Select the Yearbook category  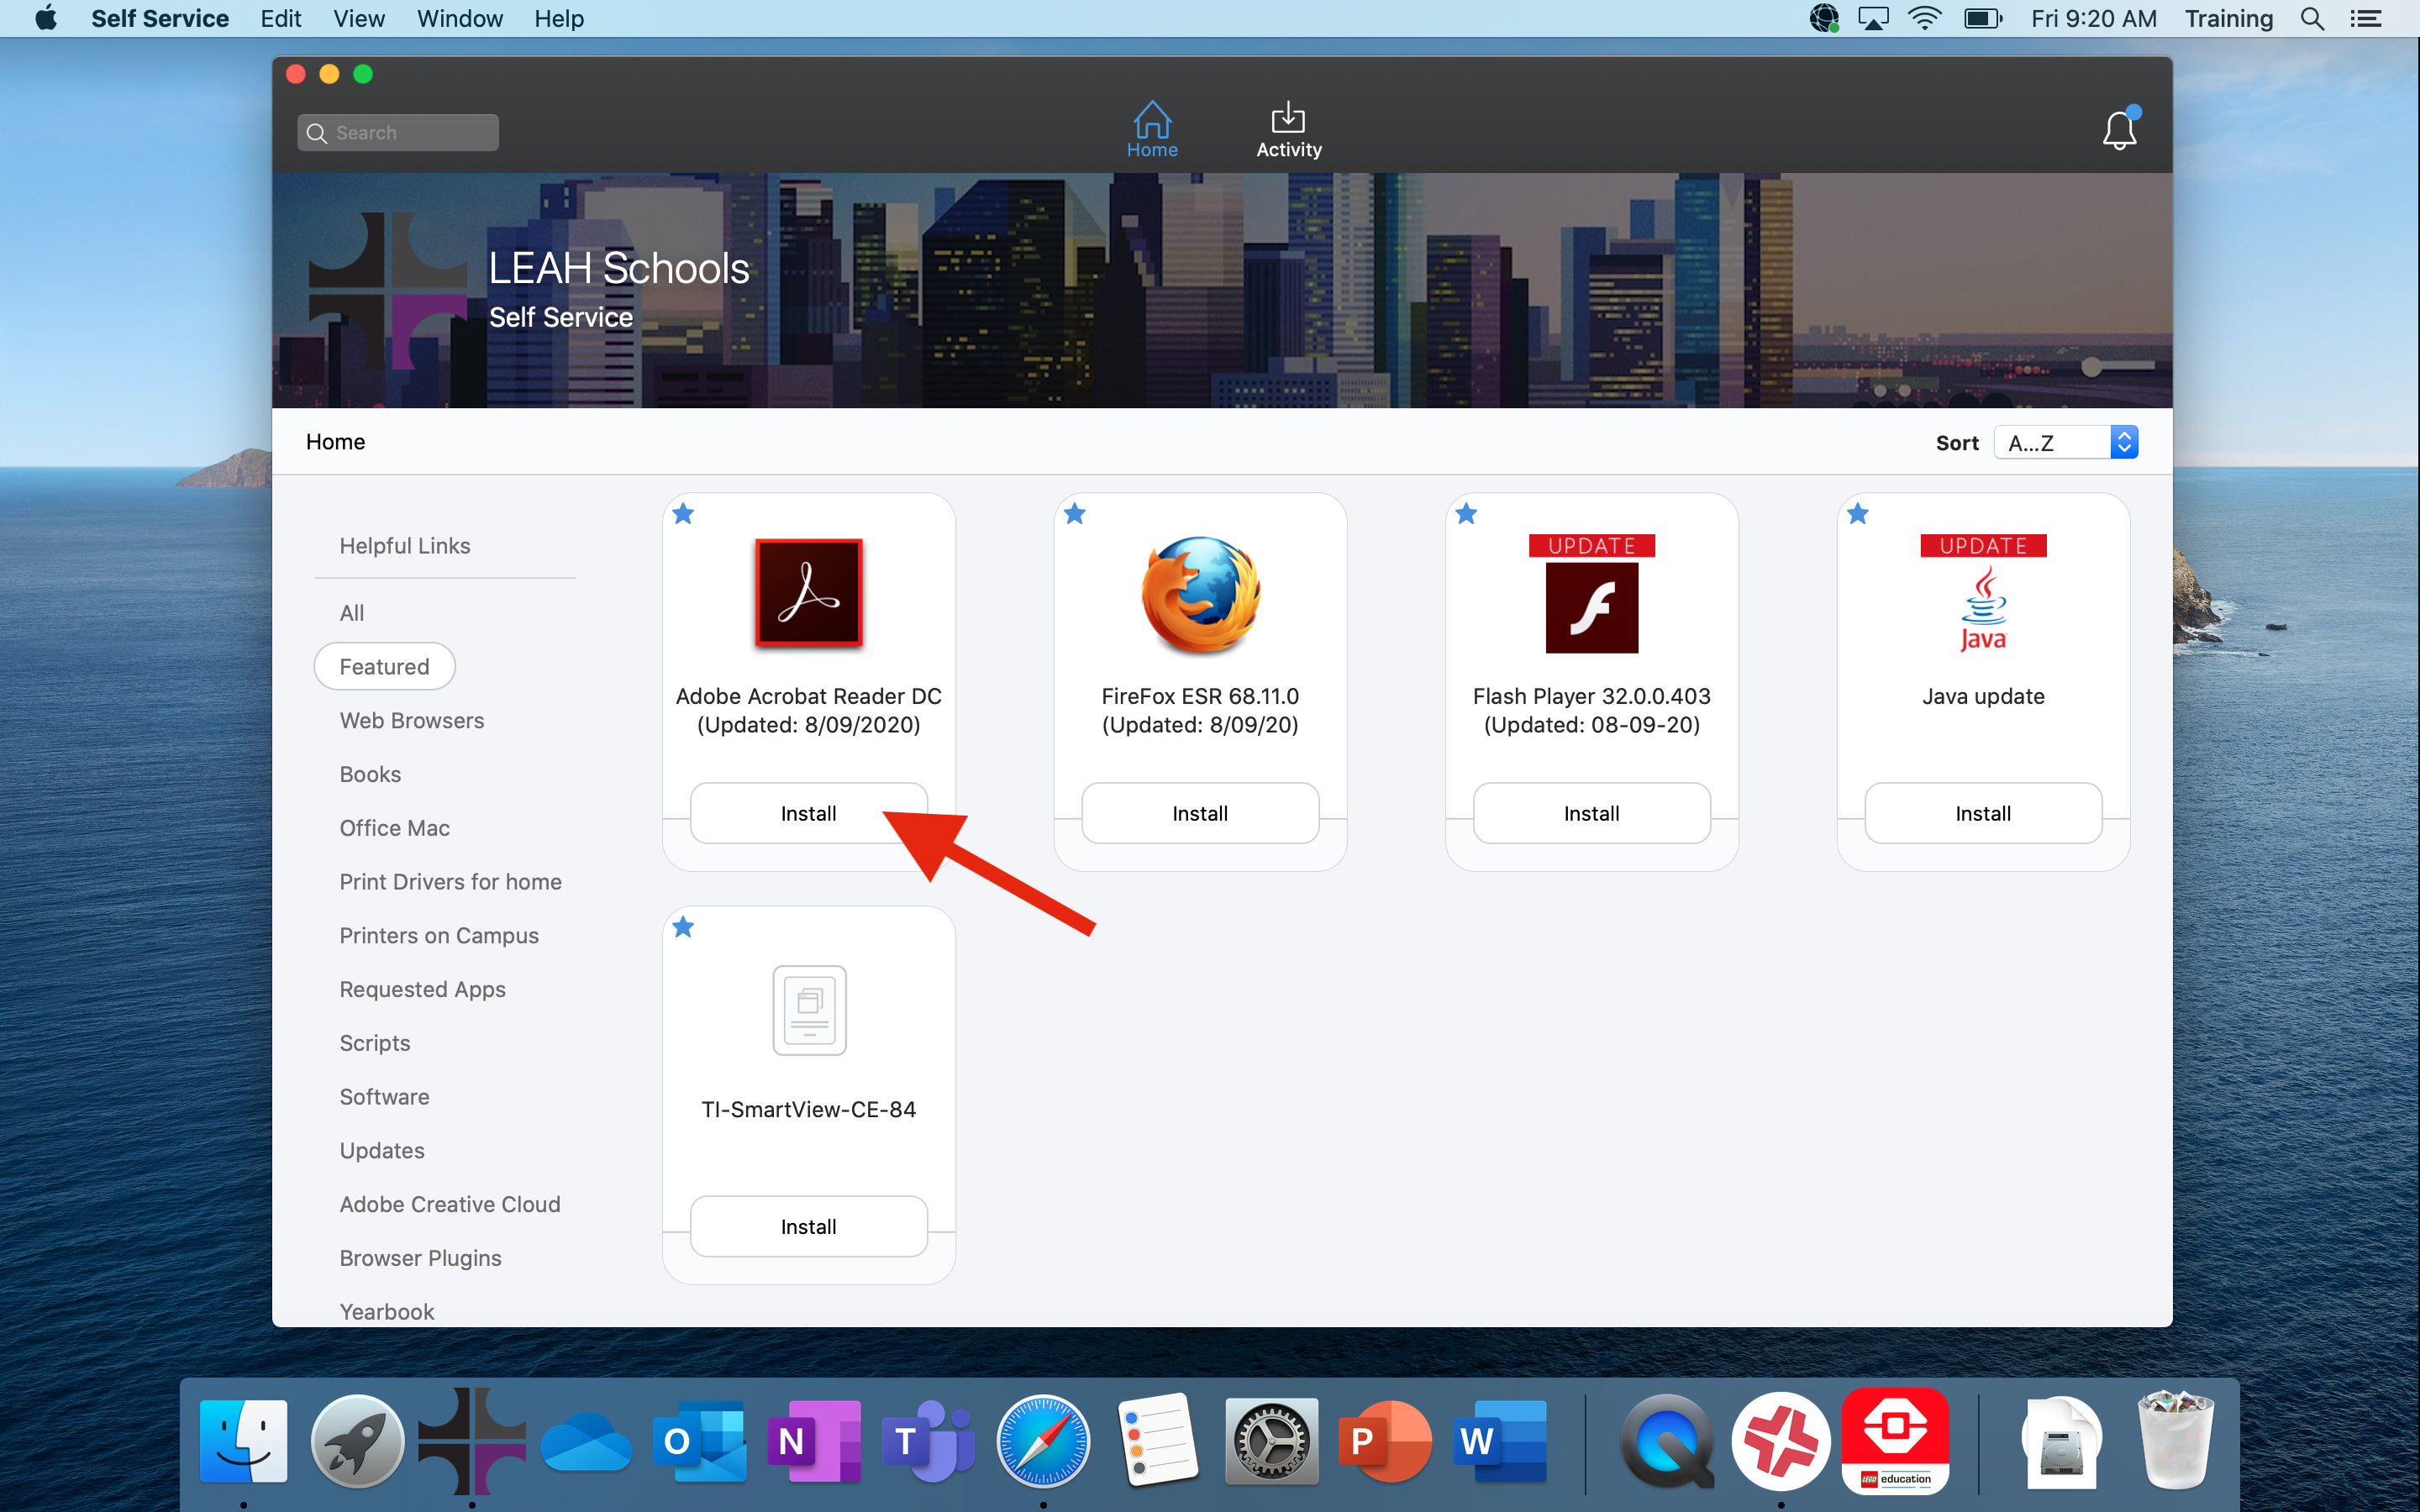point(387,1311)
